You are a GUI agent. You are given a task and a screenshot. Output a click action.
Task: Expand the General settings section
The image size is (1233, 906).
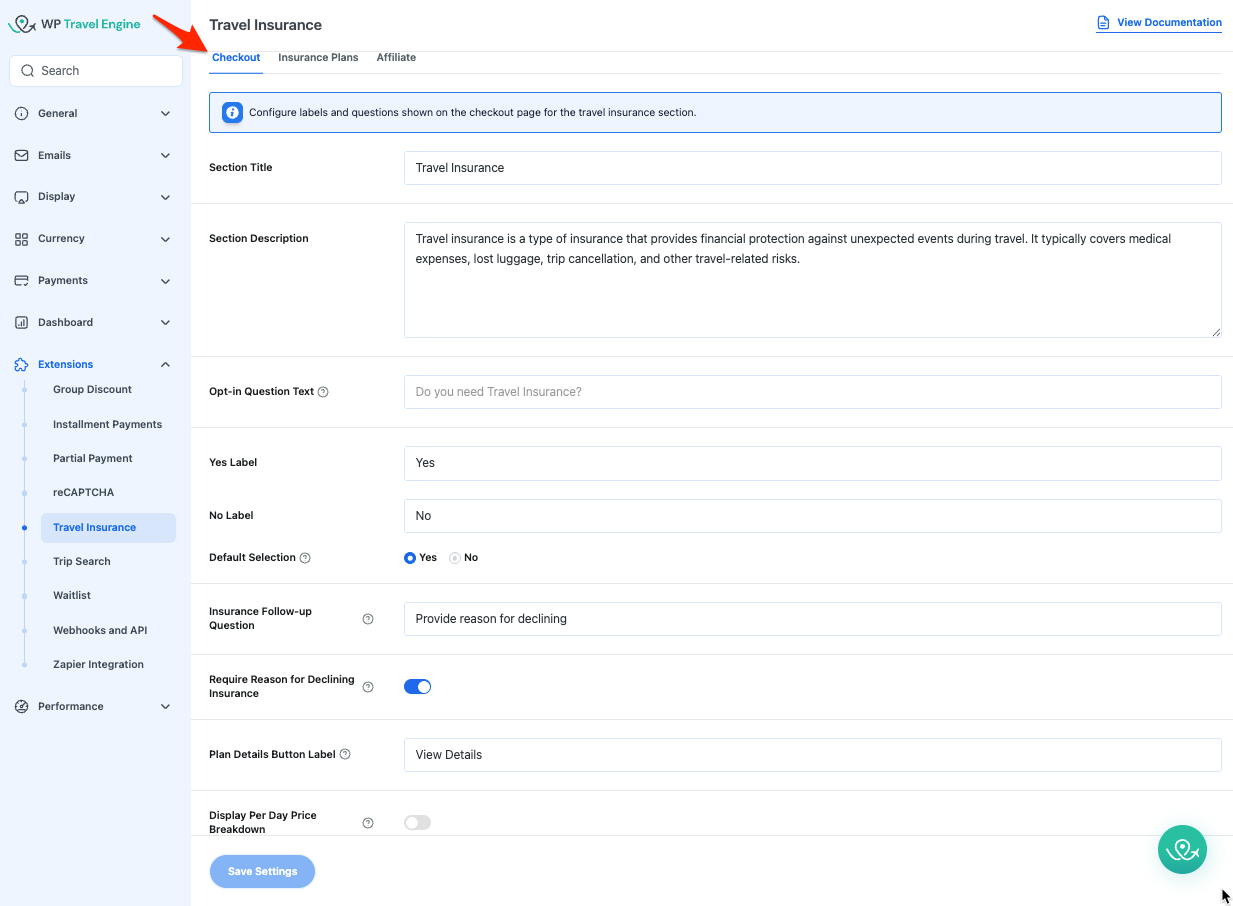(x=94, y=114)
